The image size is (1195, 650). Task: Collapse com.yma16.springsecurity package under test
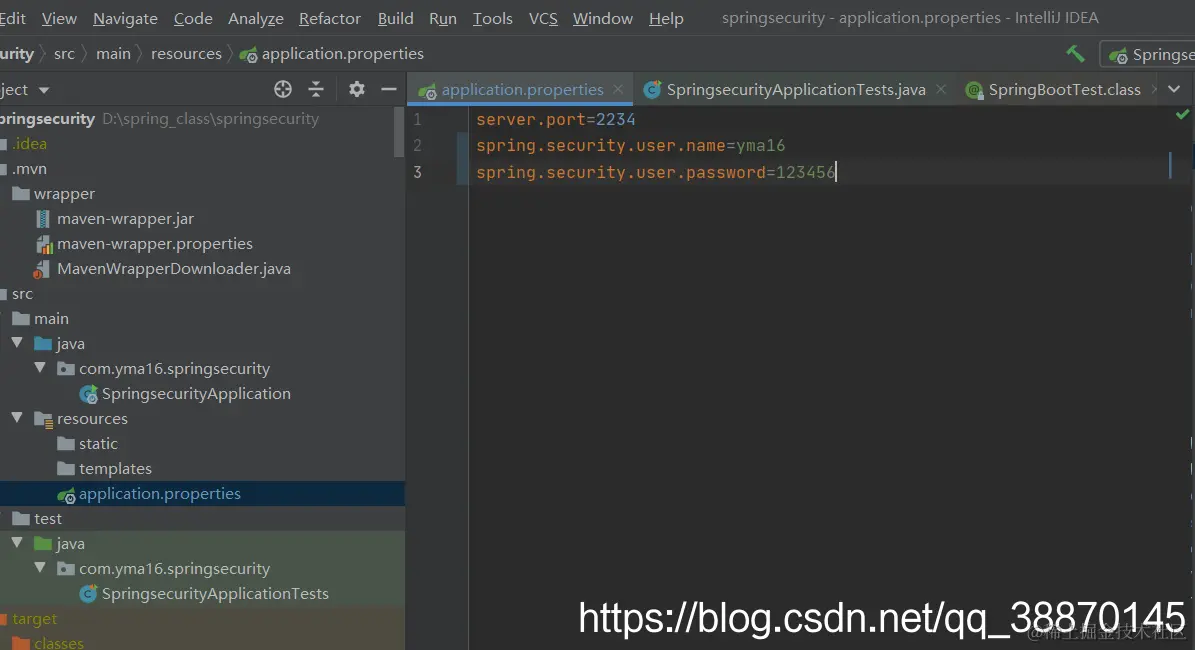click(40, 568)
